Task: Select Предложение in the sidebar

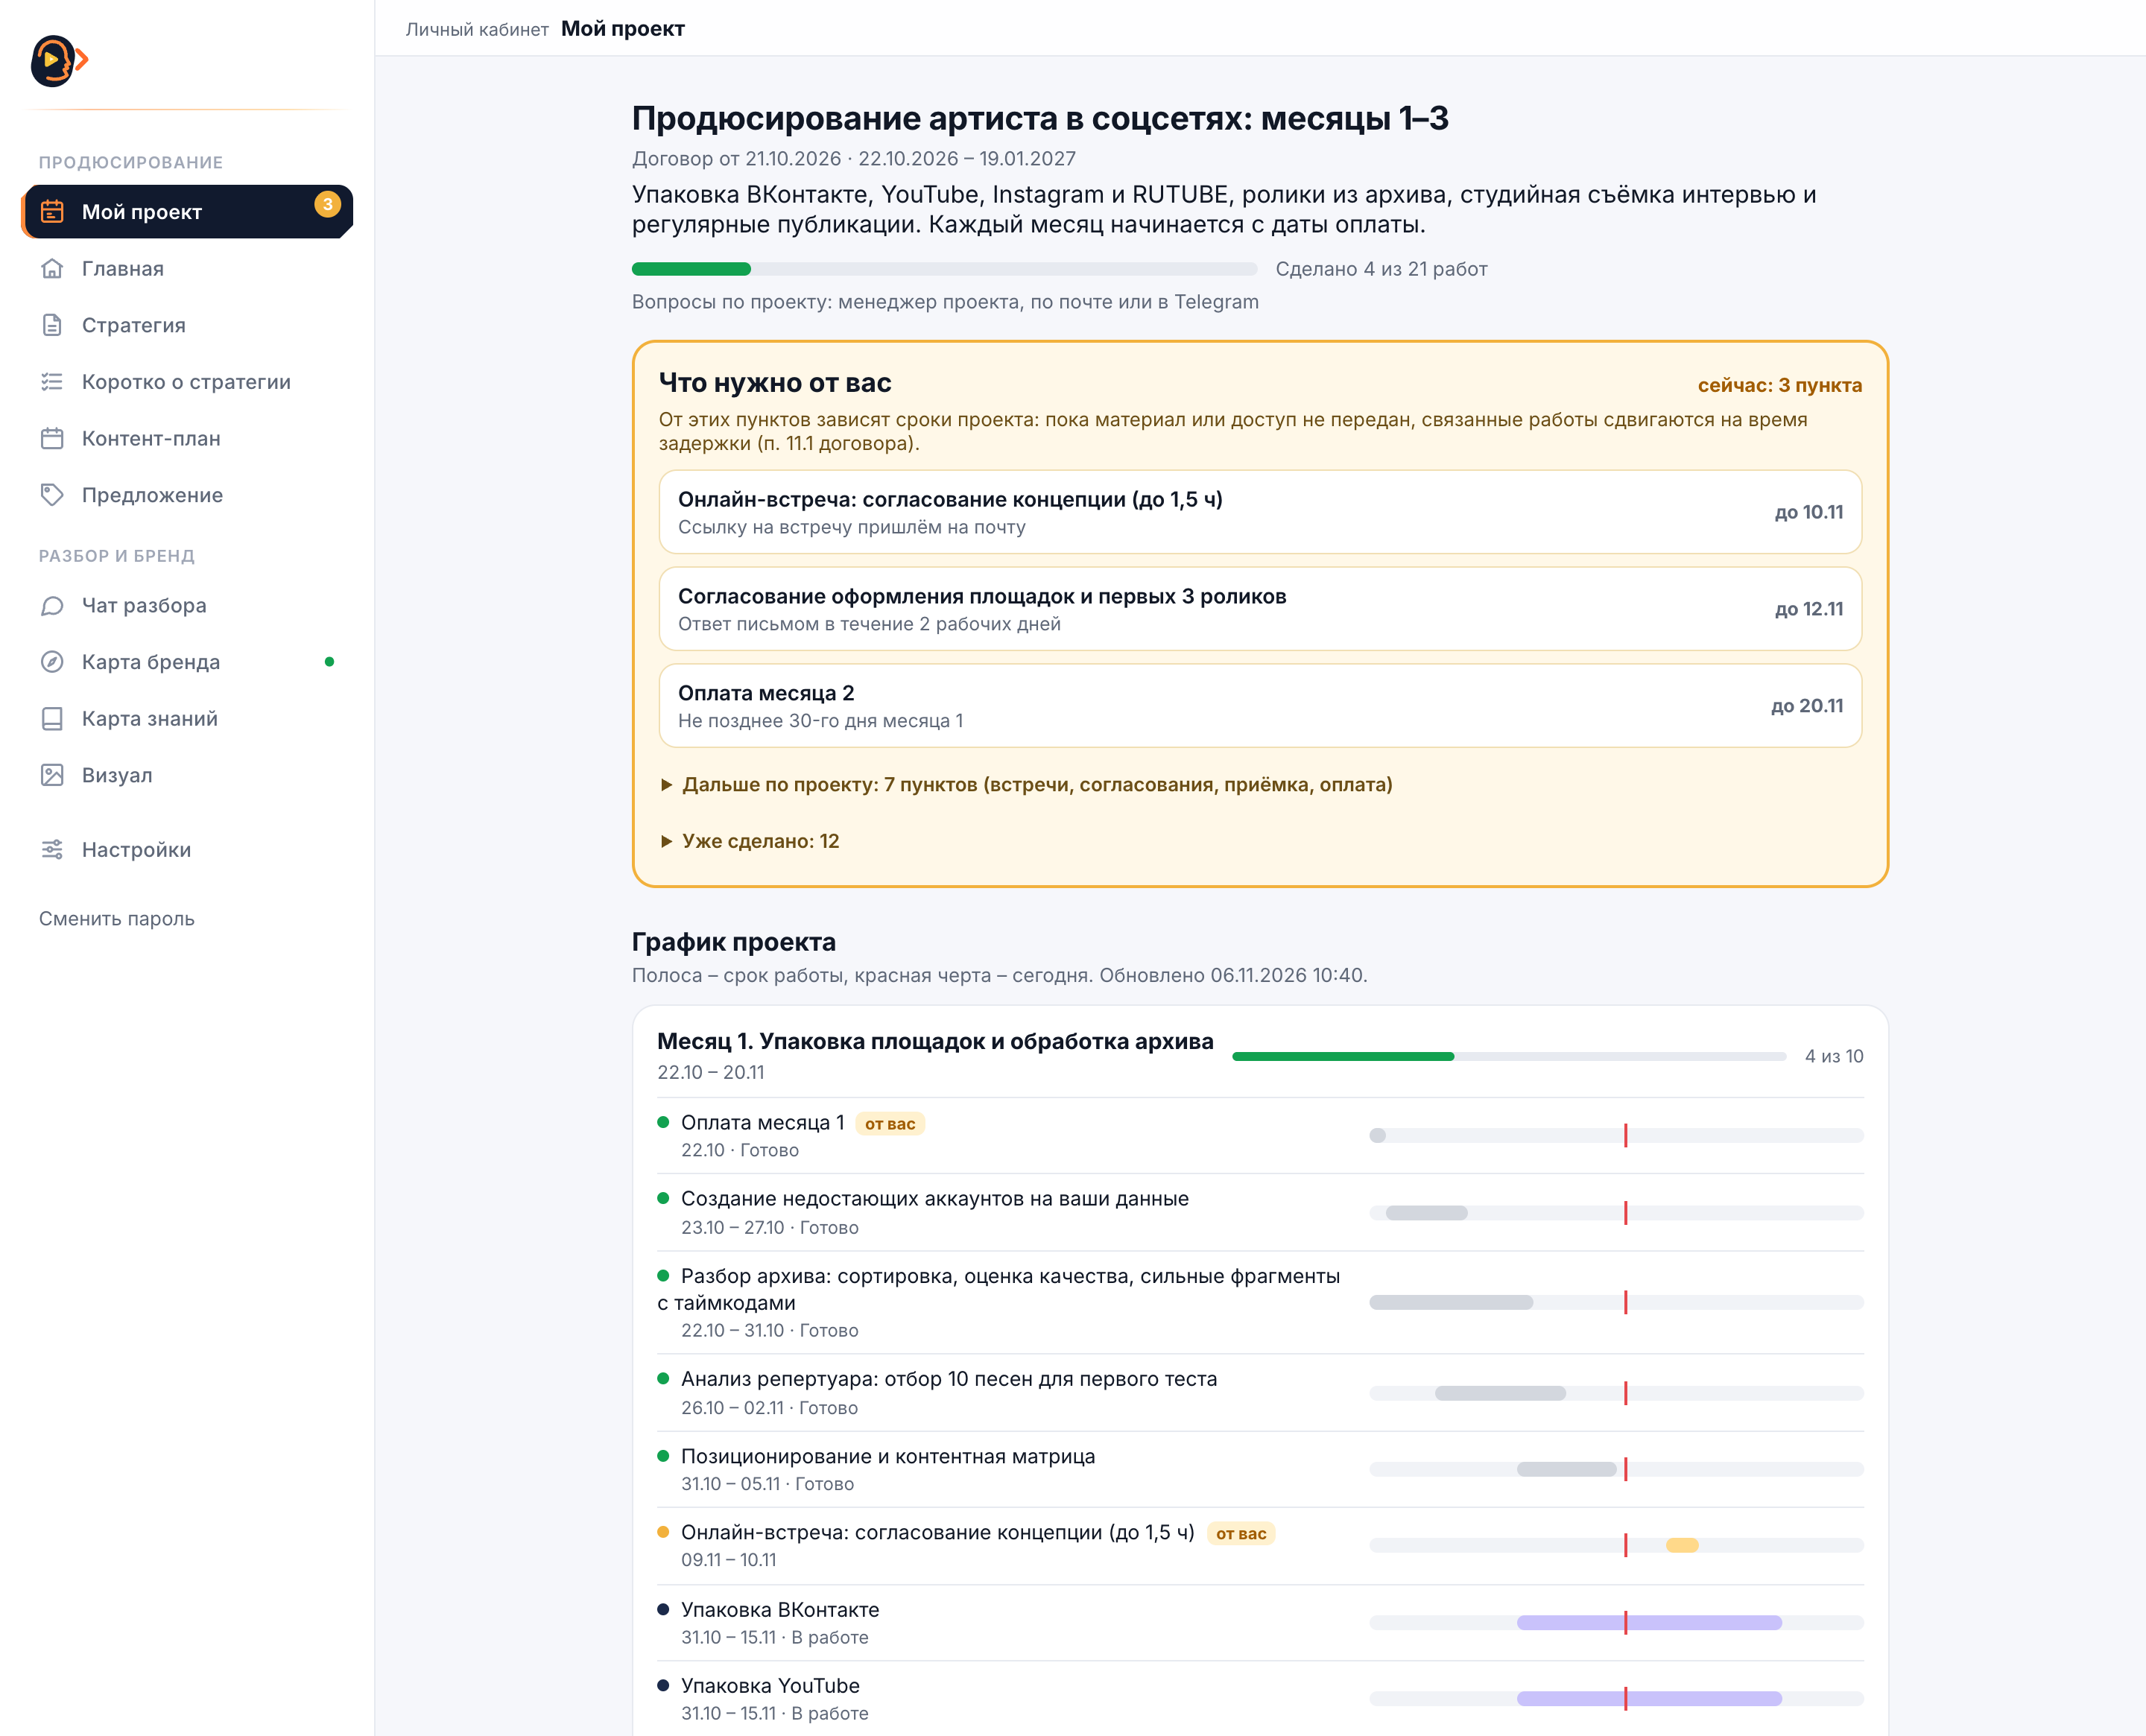Action: pos(188,495)
